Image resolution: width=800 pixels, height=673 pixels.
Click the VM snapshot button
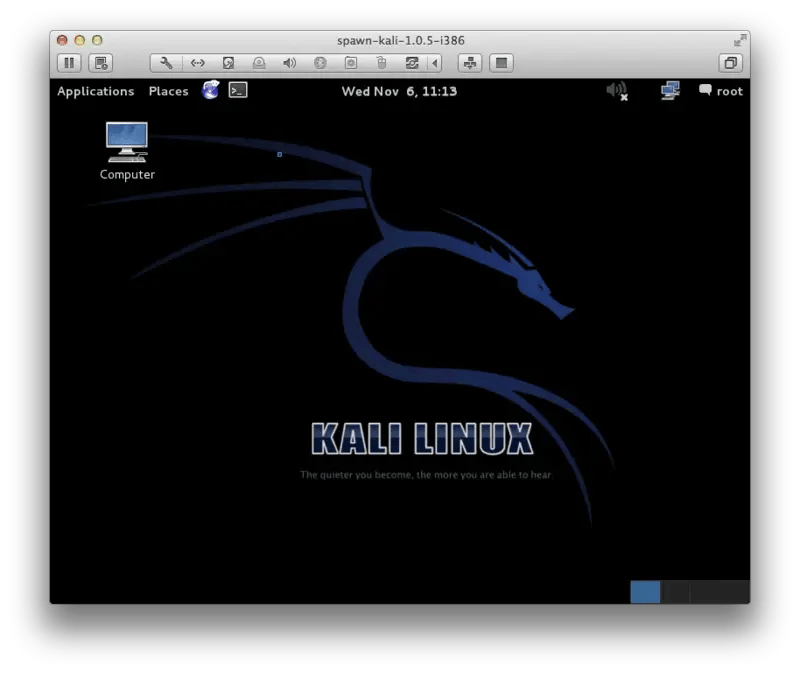[100, 63]
